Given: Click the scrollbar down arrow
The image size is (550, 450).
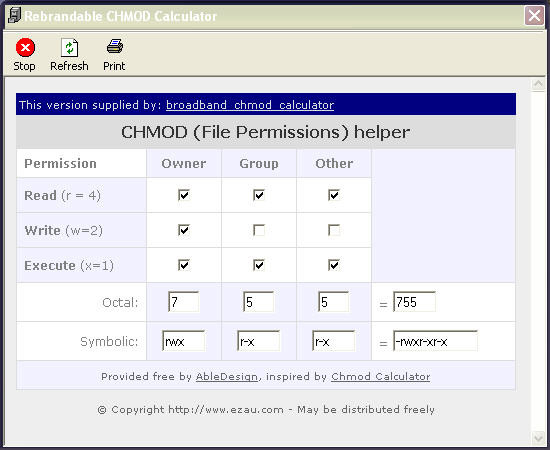Looking at the screenshot, I should [x=538, y=438].
